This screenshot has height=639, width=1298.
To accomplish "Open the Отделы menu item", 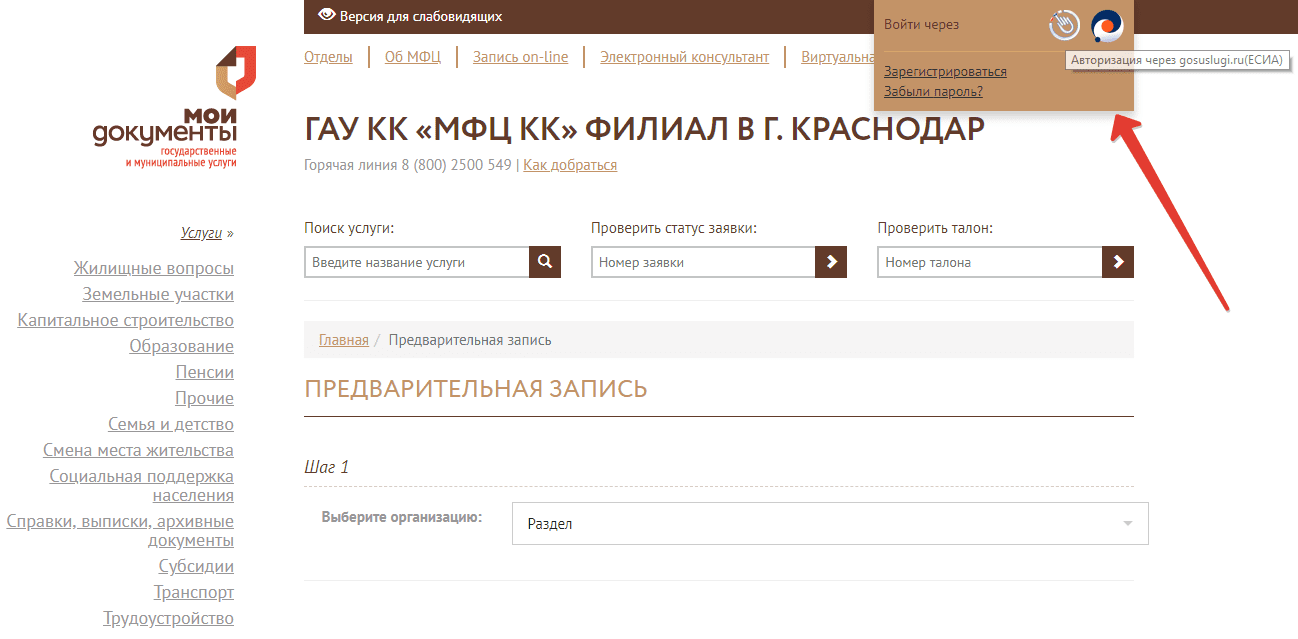I will pyautogui.click(x=328, y=57).
